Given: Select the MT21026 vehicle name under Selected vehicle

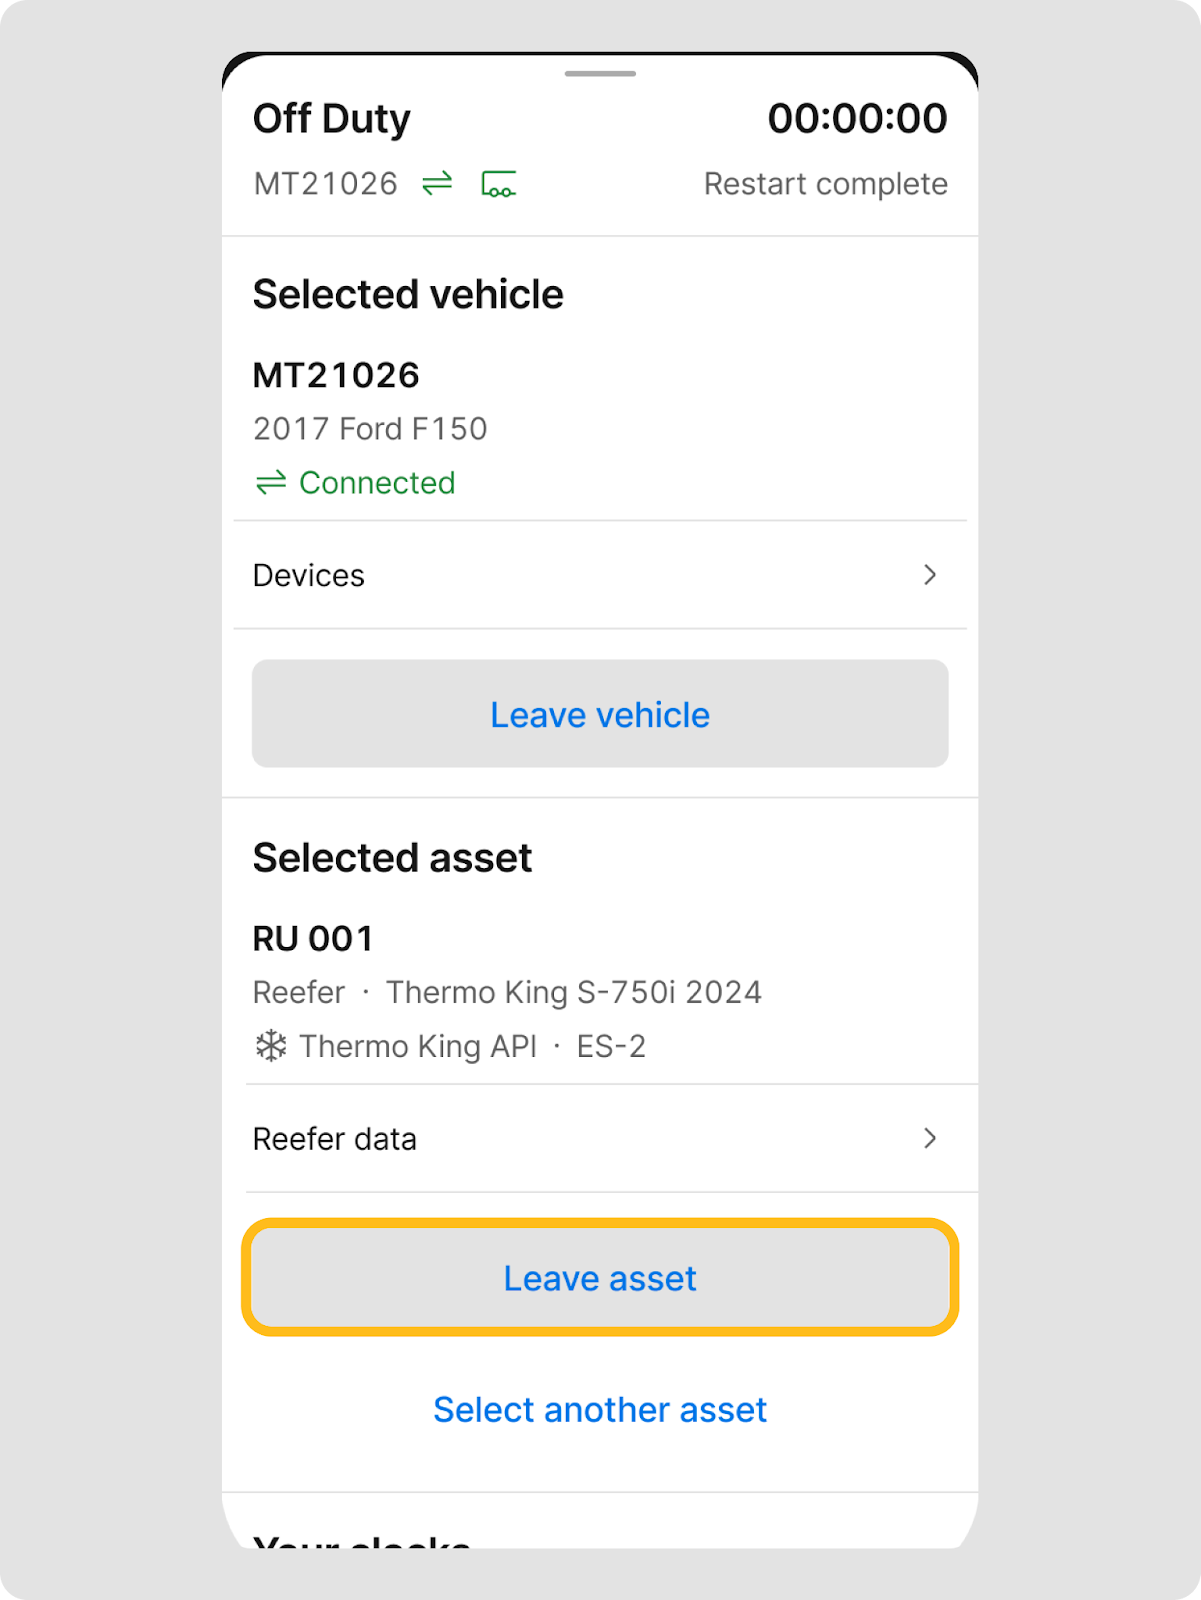Looking at the screenshot, I should click(x=336, y=376).
